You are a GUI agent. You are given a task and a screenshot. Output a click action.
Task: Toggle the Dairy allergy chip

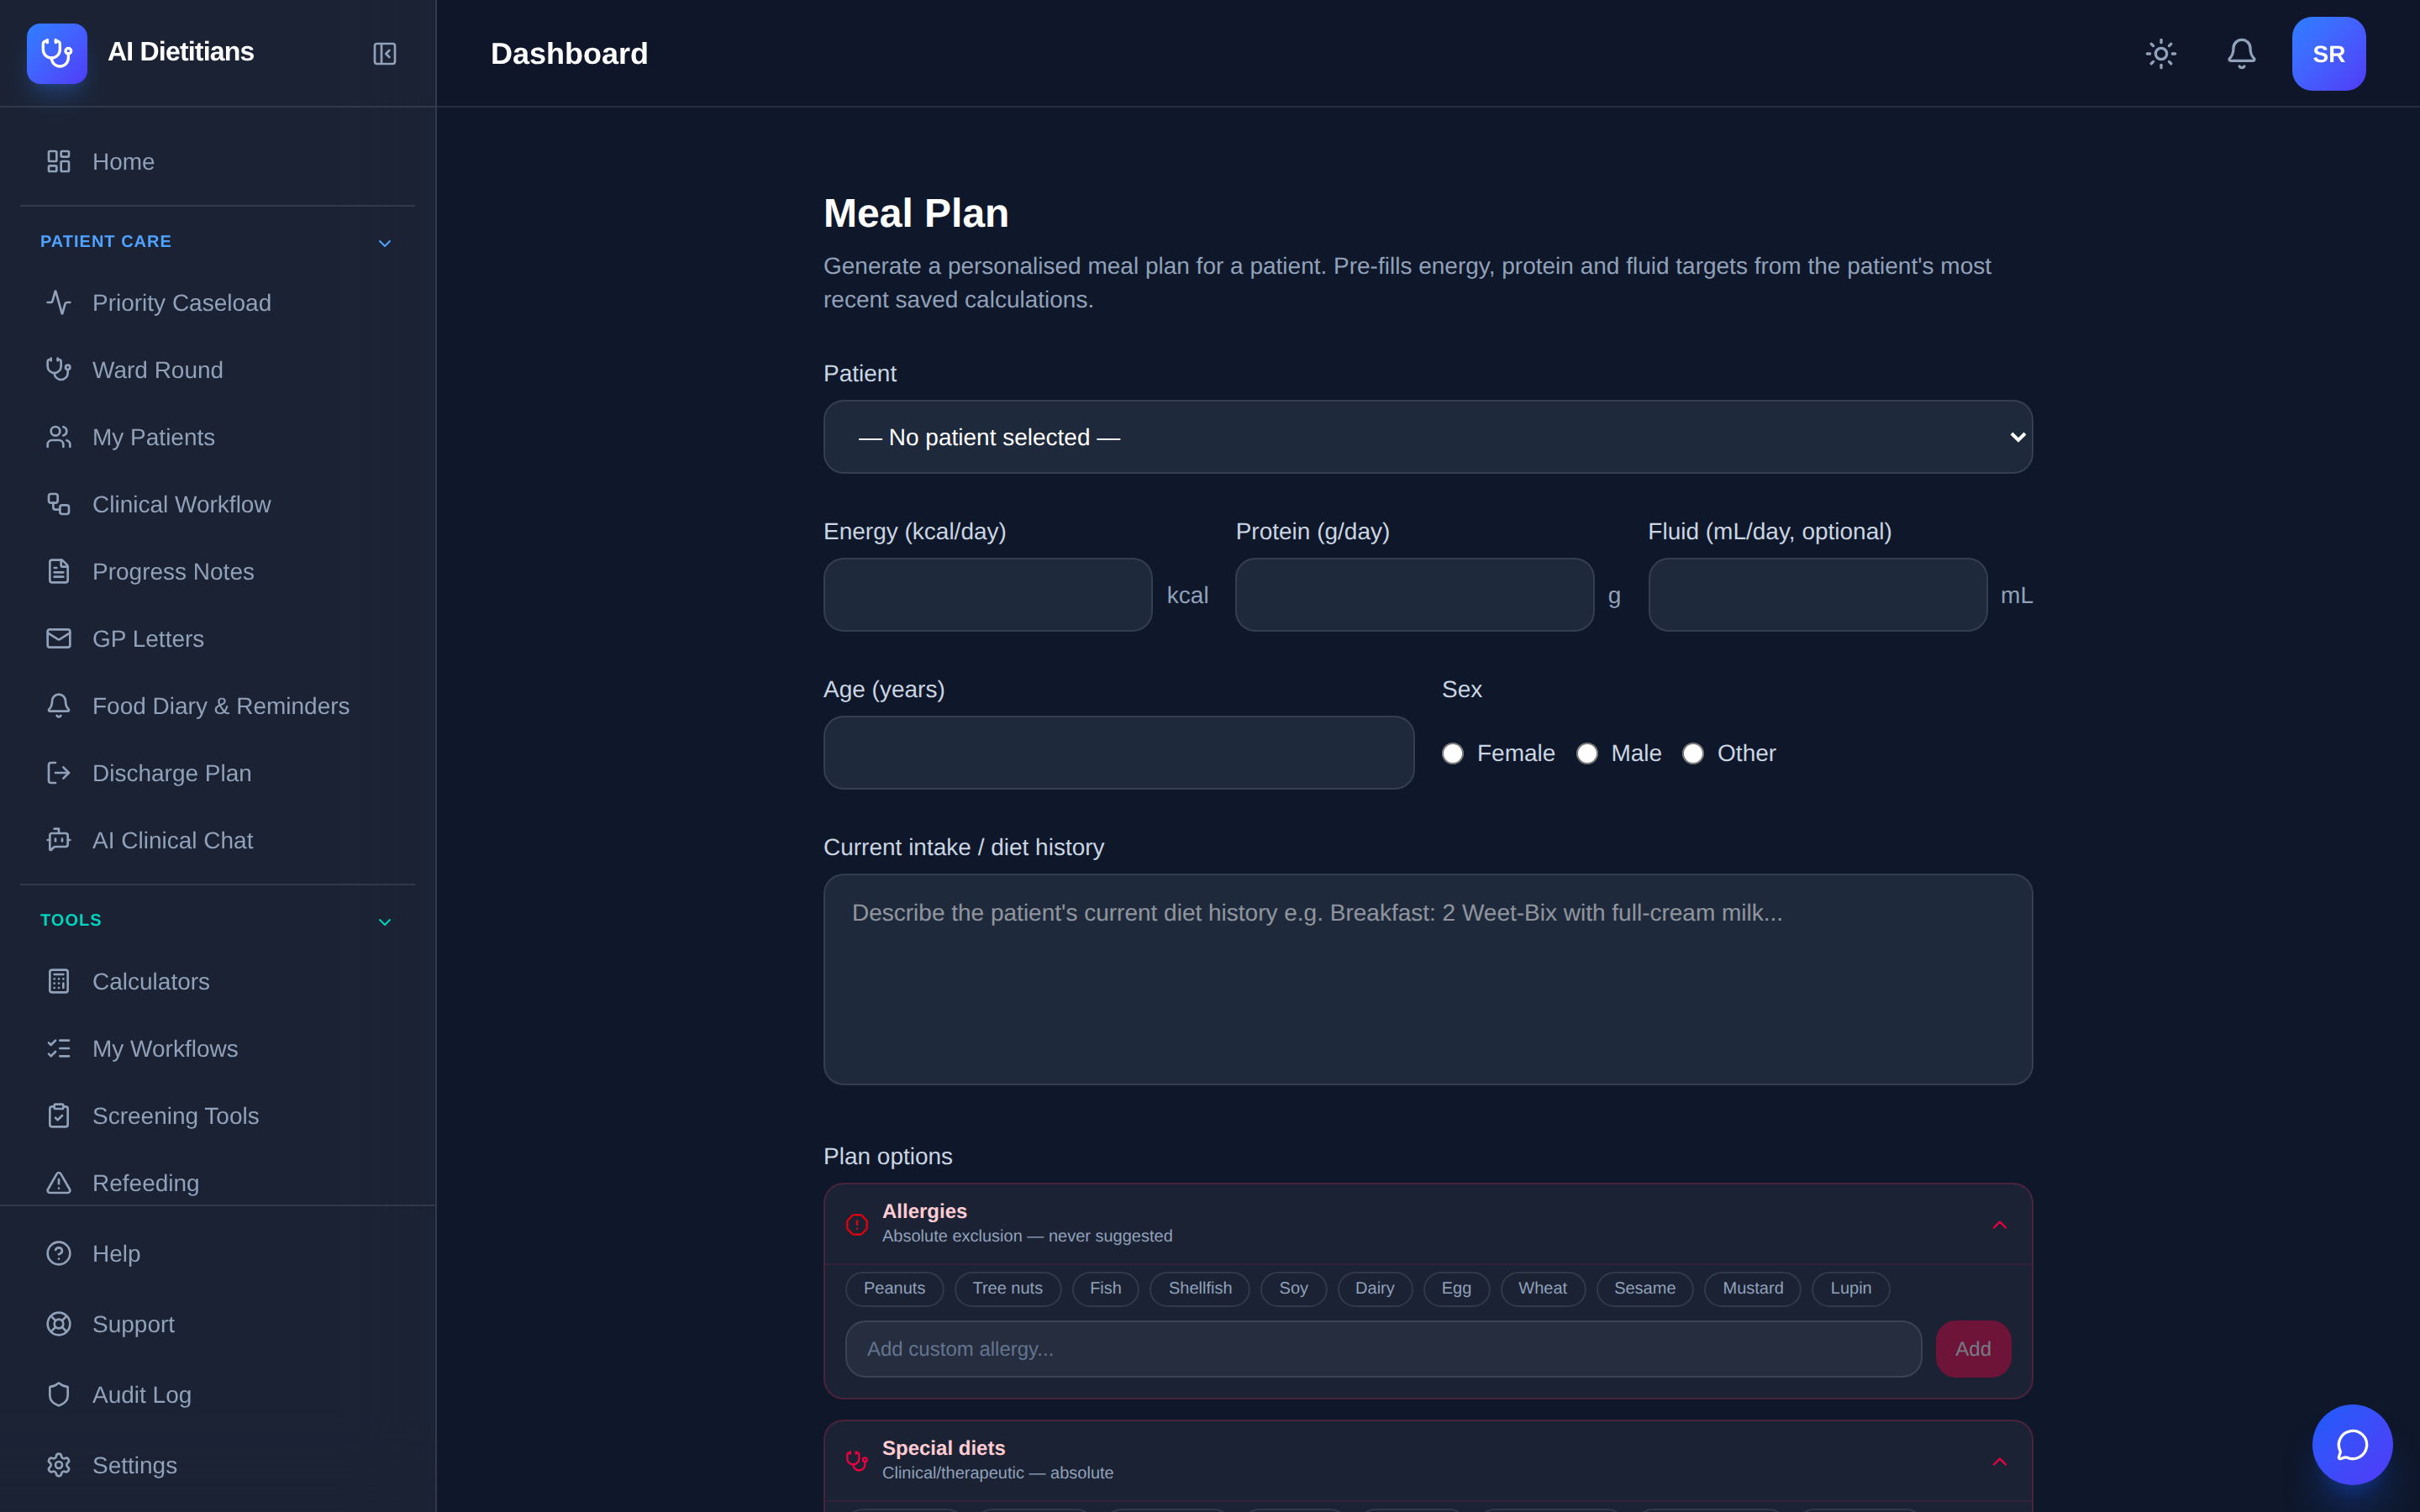(1374, 1288)
